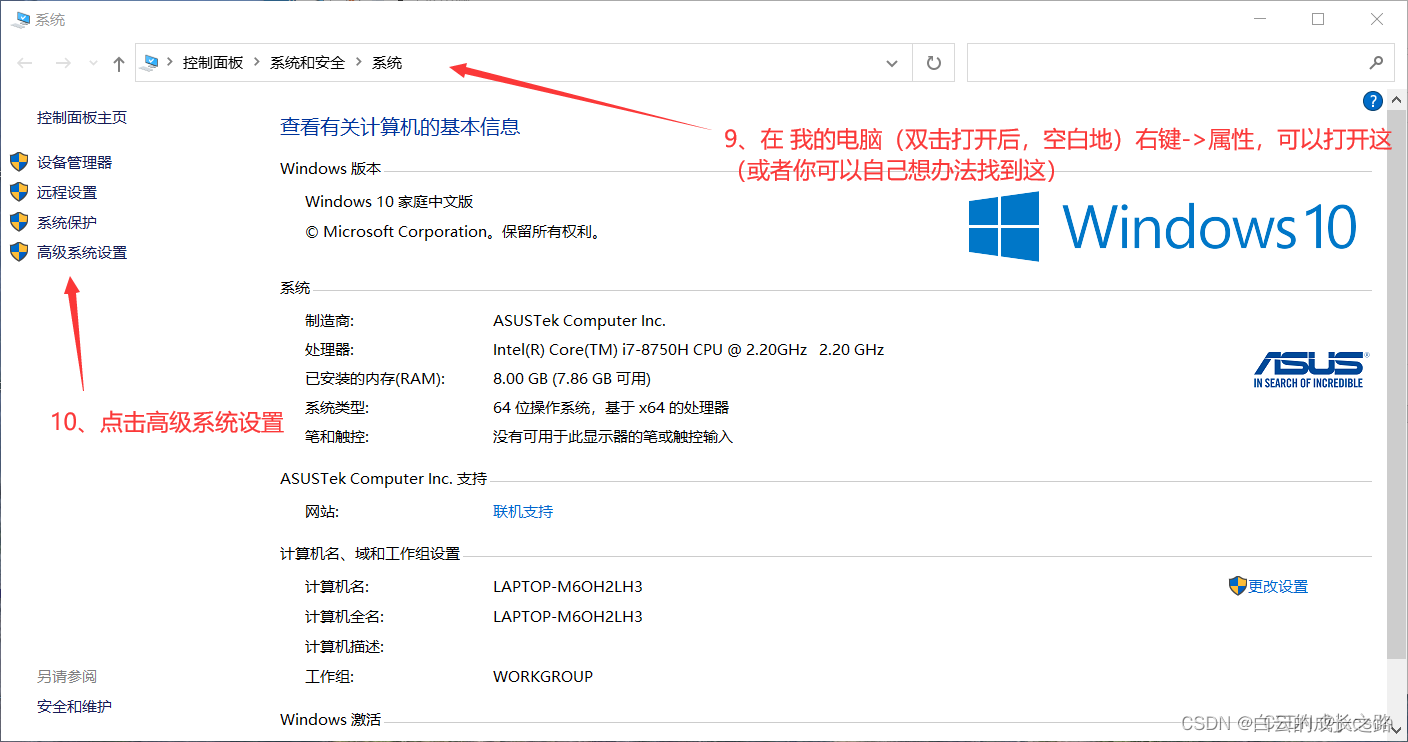Screen dimensions: 1408x742
Task: Open 高级系统设置 link
Action: (x=82, y=252)
